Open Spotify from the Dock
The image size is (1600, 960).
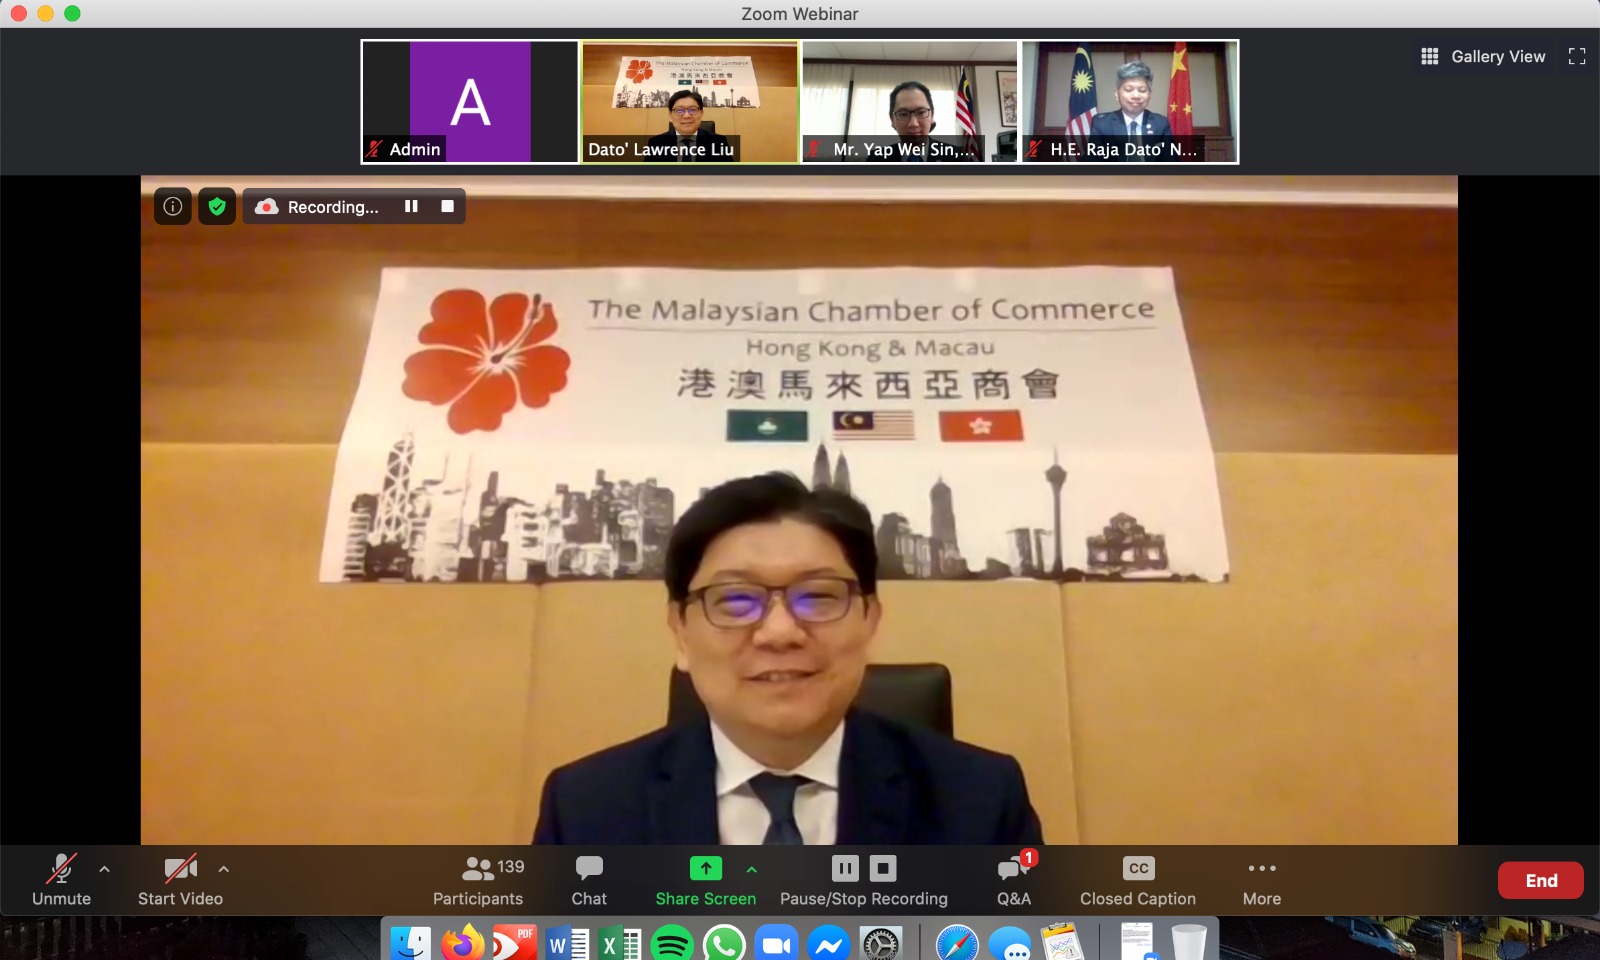click(672, 943)
